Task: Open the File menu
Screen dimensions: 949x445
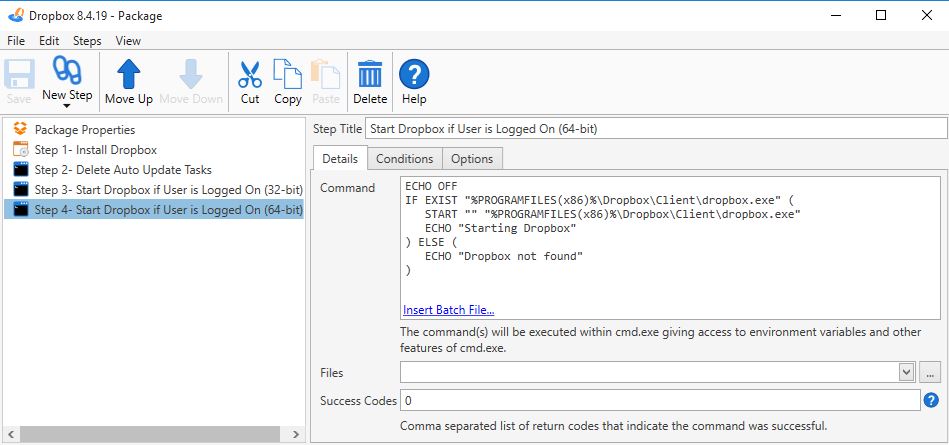Action: 16,41
